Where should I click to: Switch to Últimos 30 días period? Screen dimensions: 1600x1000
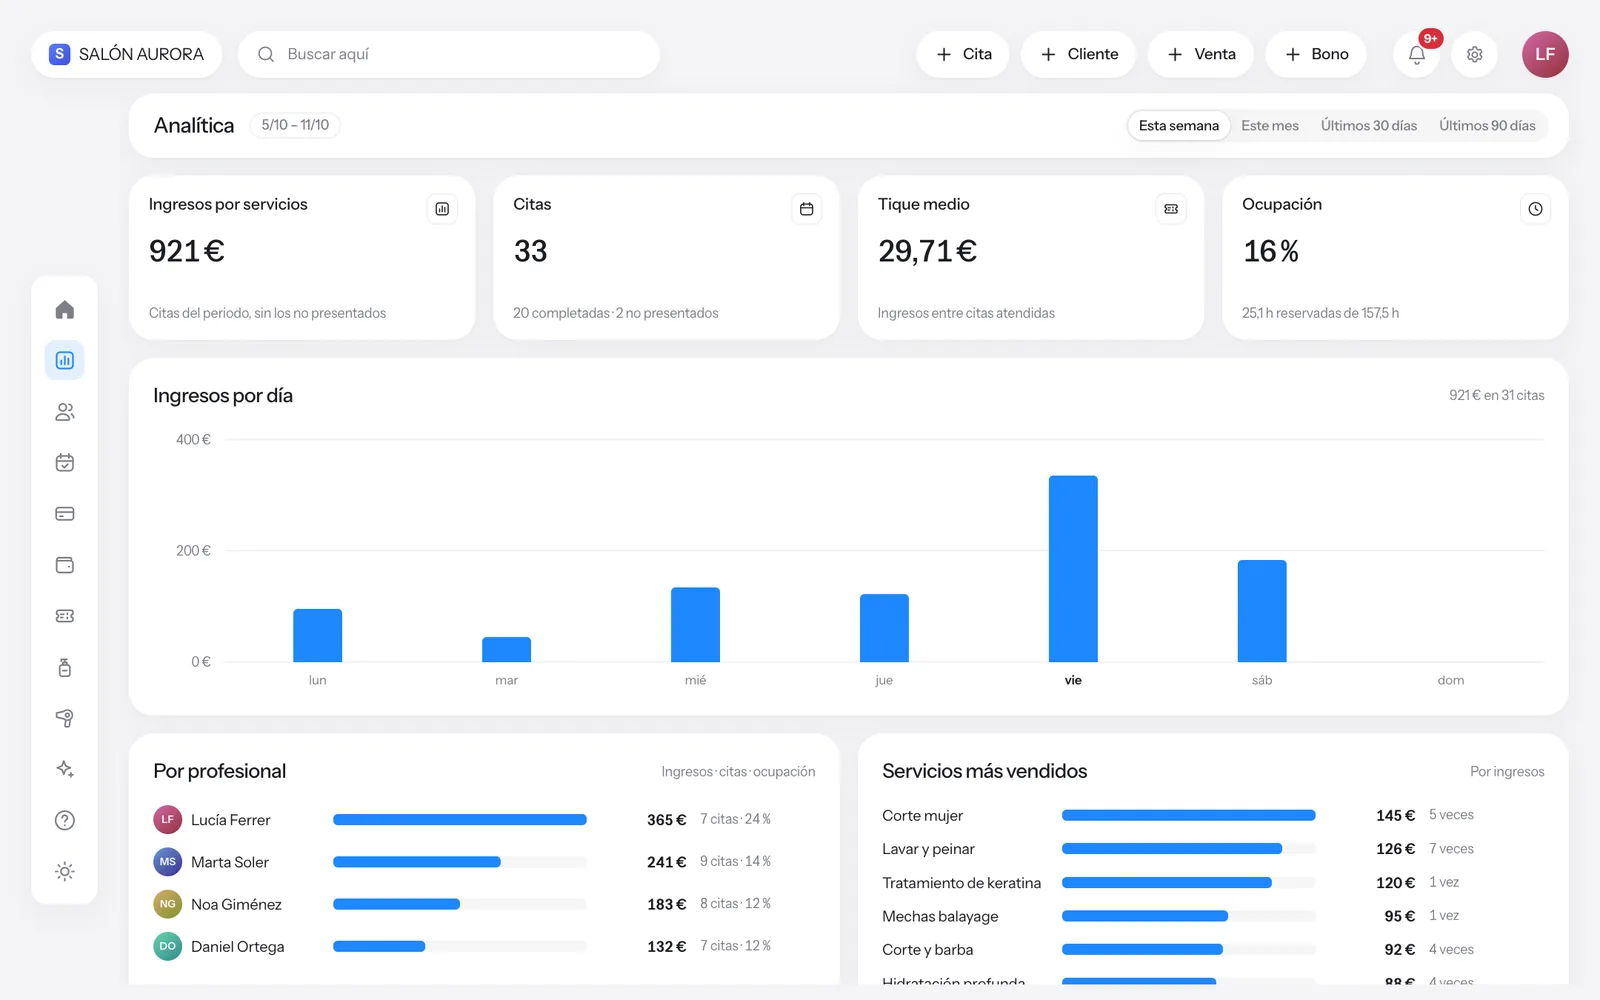click(x=1369, y=126)
